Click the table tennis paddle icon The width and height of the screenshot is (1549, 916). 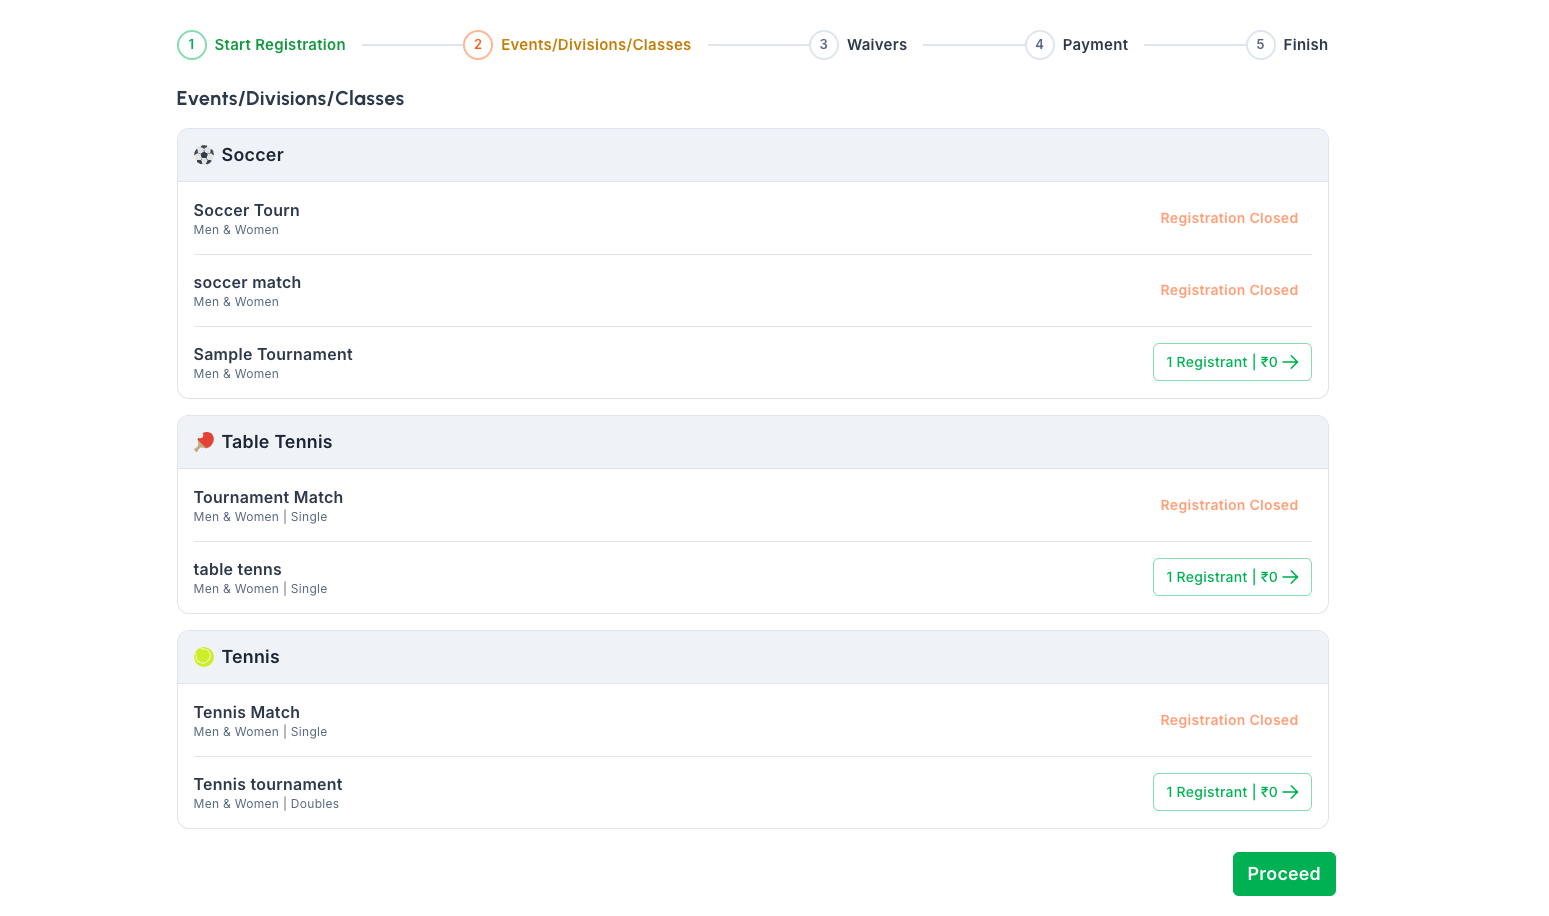coord(203,442)
